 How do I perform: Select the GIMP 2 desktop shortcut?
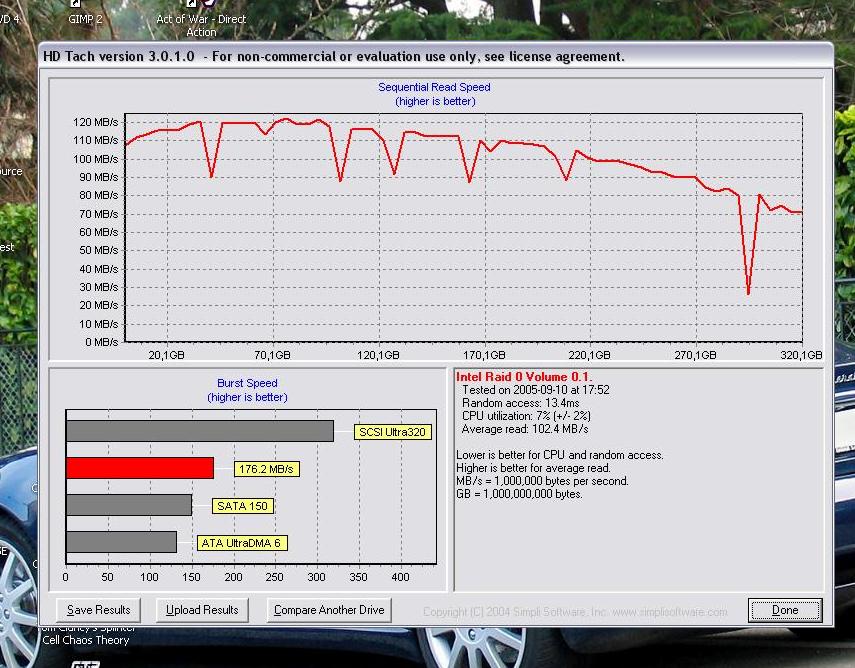85,14
